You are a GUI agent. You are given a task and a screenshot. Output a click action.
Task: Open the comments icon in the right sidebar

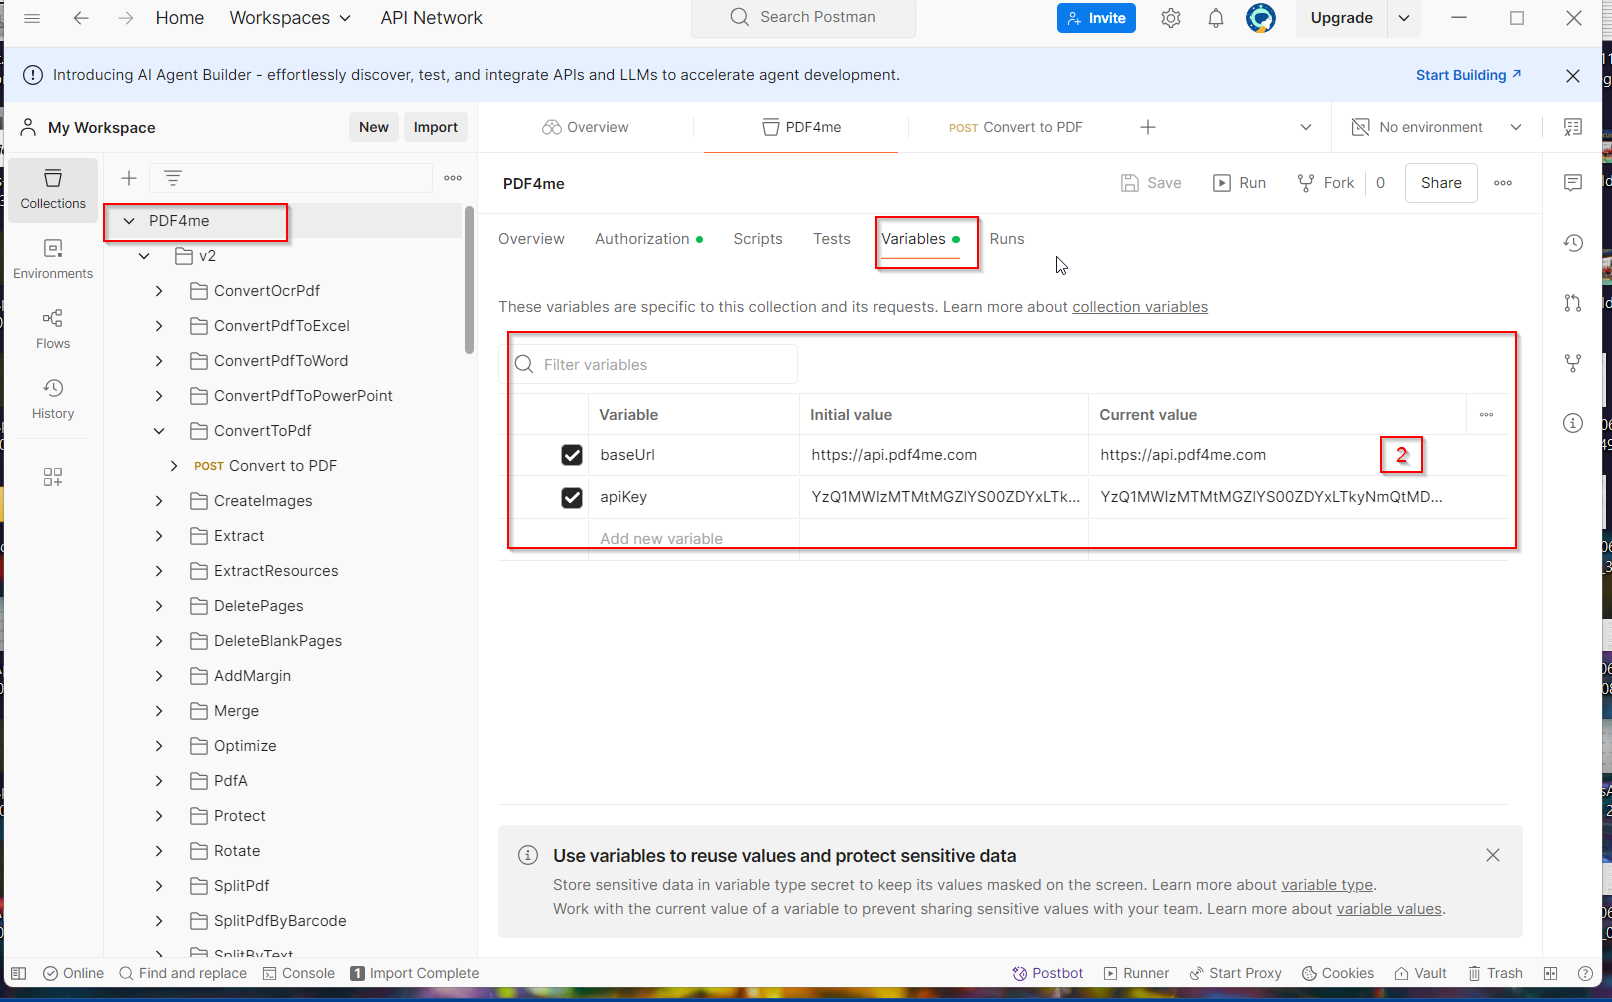click(1573, 183)
